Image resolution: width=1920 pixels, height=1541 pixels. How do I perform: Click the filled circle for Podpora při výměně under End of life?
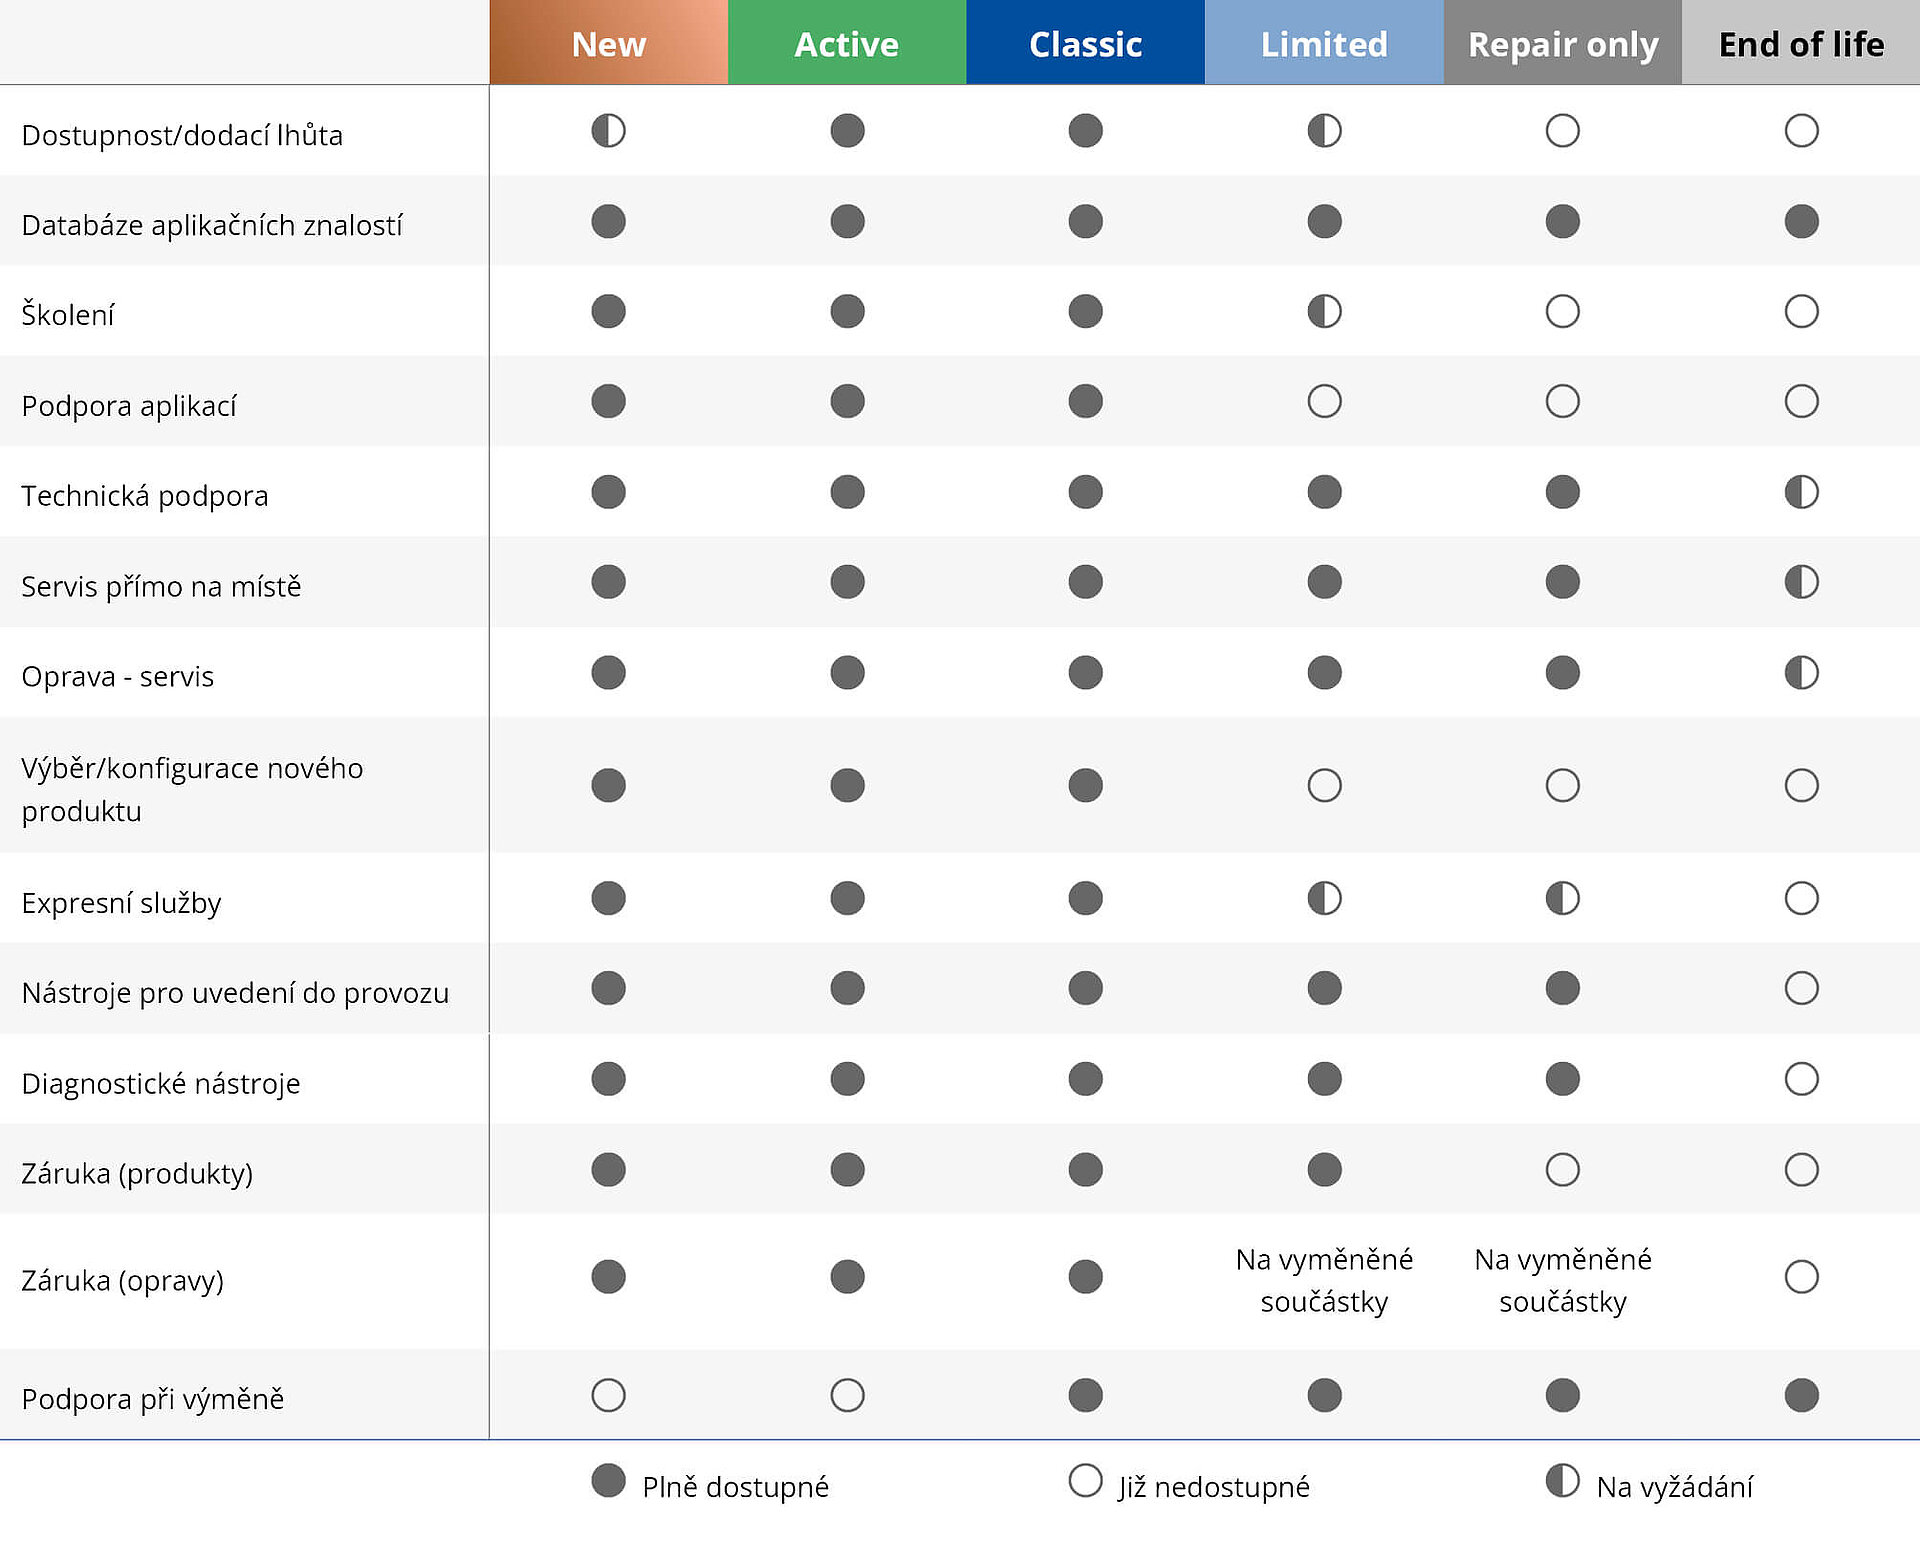(1801, 1395)
